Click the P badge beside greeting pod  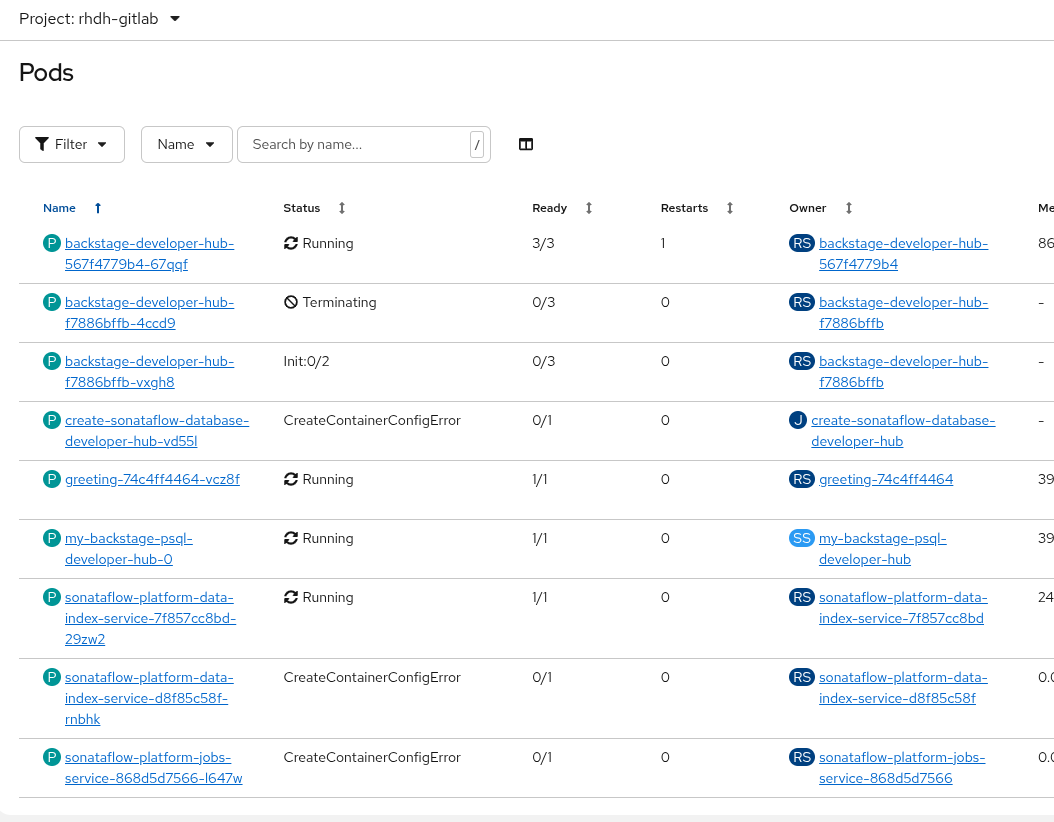tap(52, 479)
